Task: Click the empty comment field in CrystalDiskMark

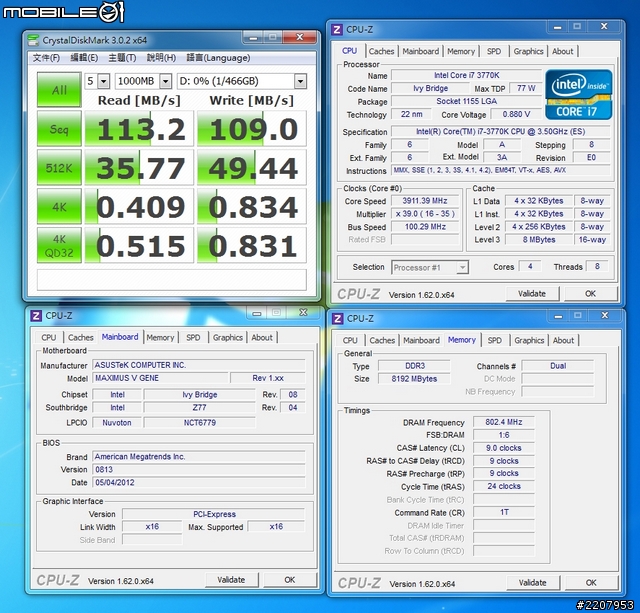Action: (172, 280)
